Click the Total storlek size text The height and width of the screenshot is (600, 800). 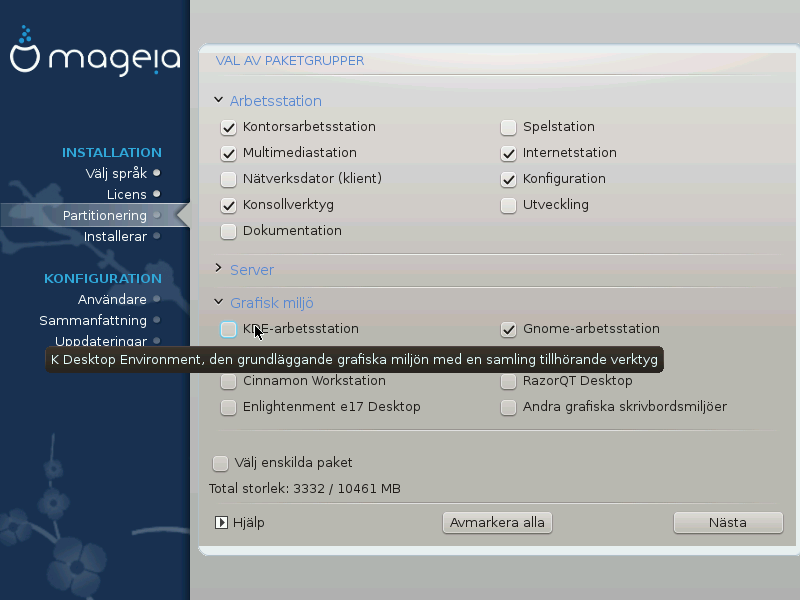(305, 489)
